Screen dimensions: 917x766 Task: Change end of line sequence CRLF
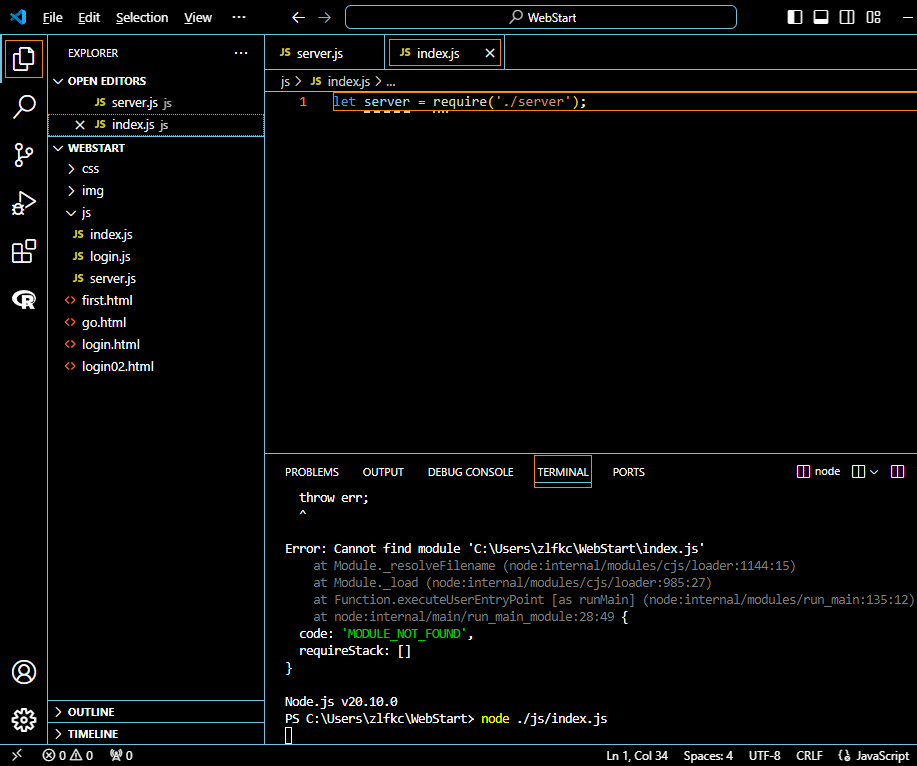coord(809,755)
